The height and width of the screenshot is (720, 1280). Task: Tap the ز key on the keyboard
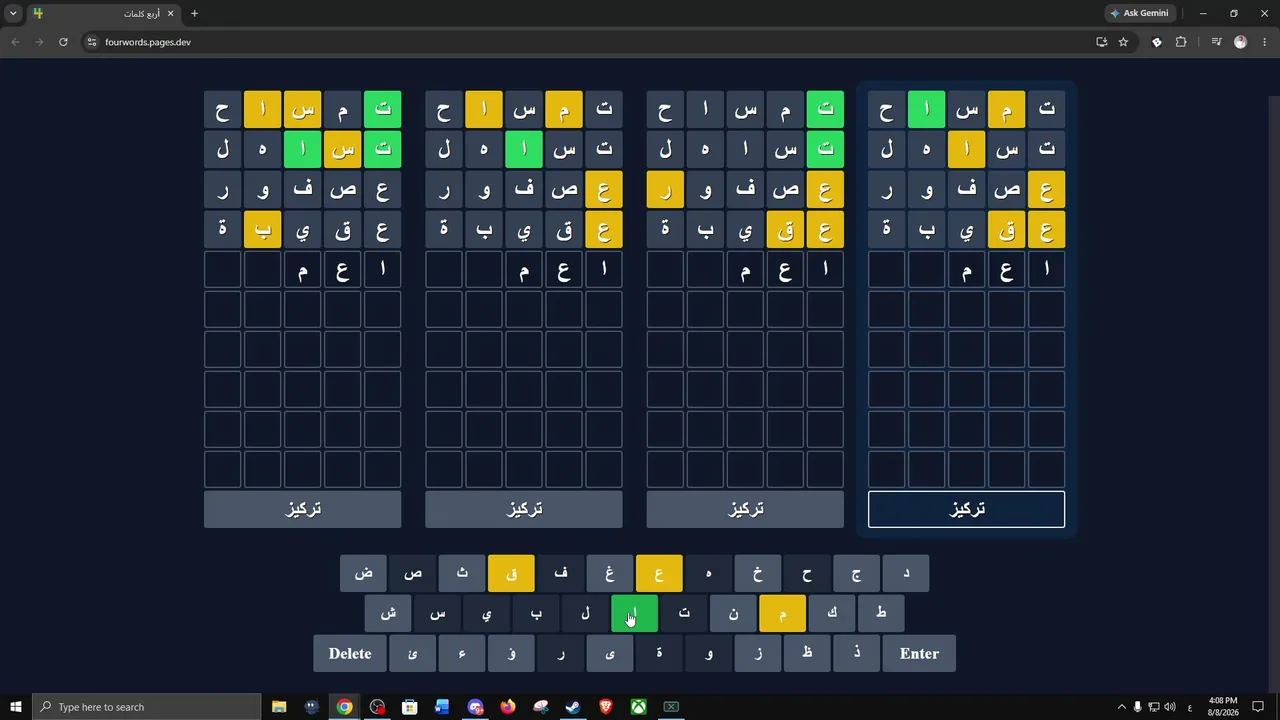click(758, 653)
